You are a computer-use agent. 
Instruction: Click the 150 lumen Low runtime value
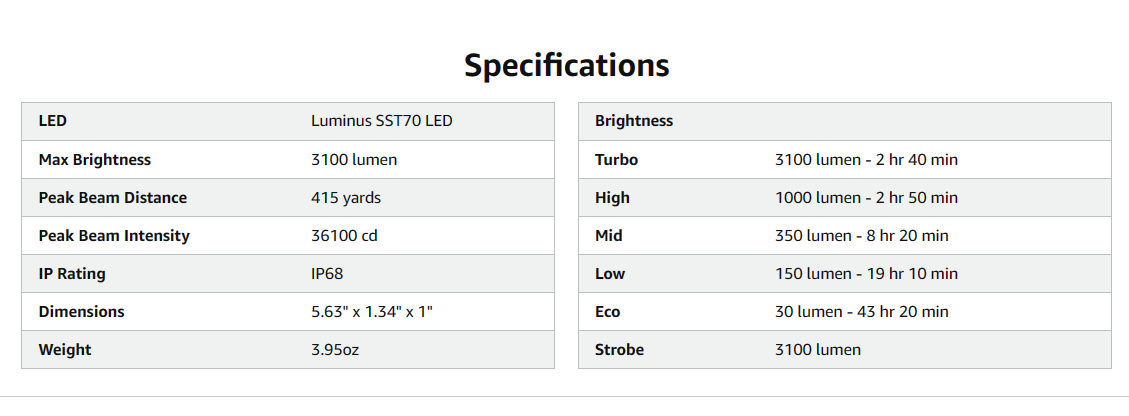866,273
